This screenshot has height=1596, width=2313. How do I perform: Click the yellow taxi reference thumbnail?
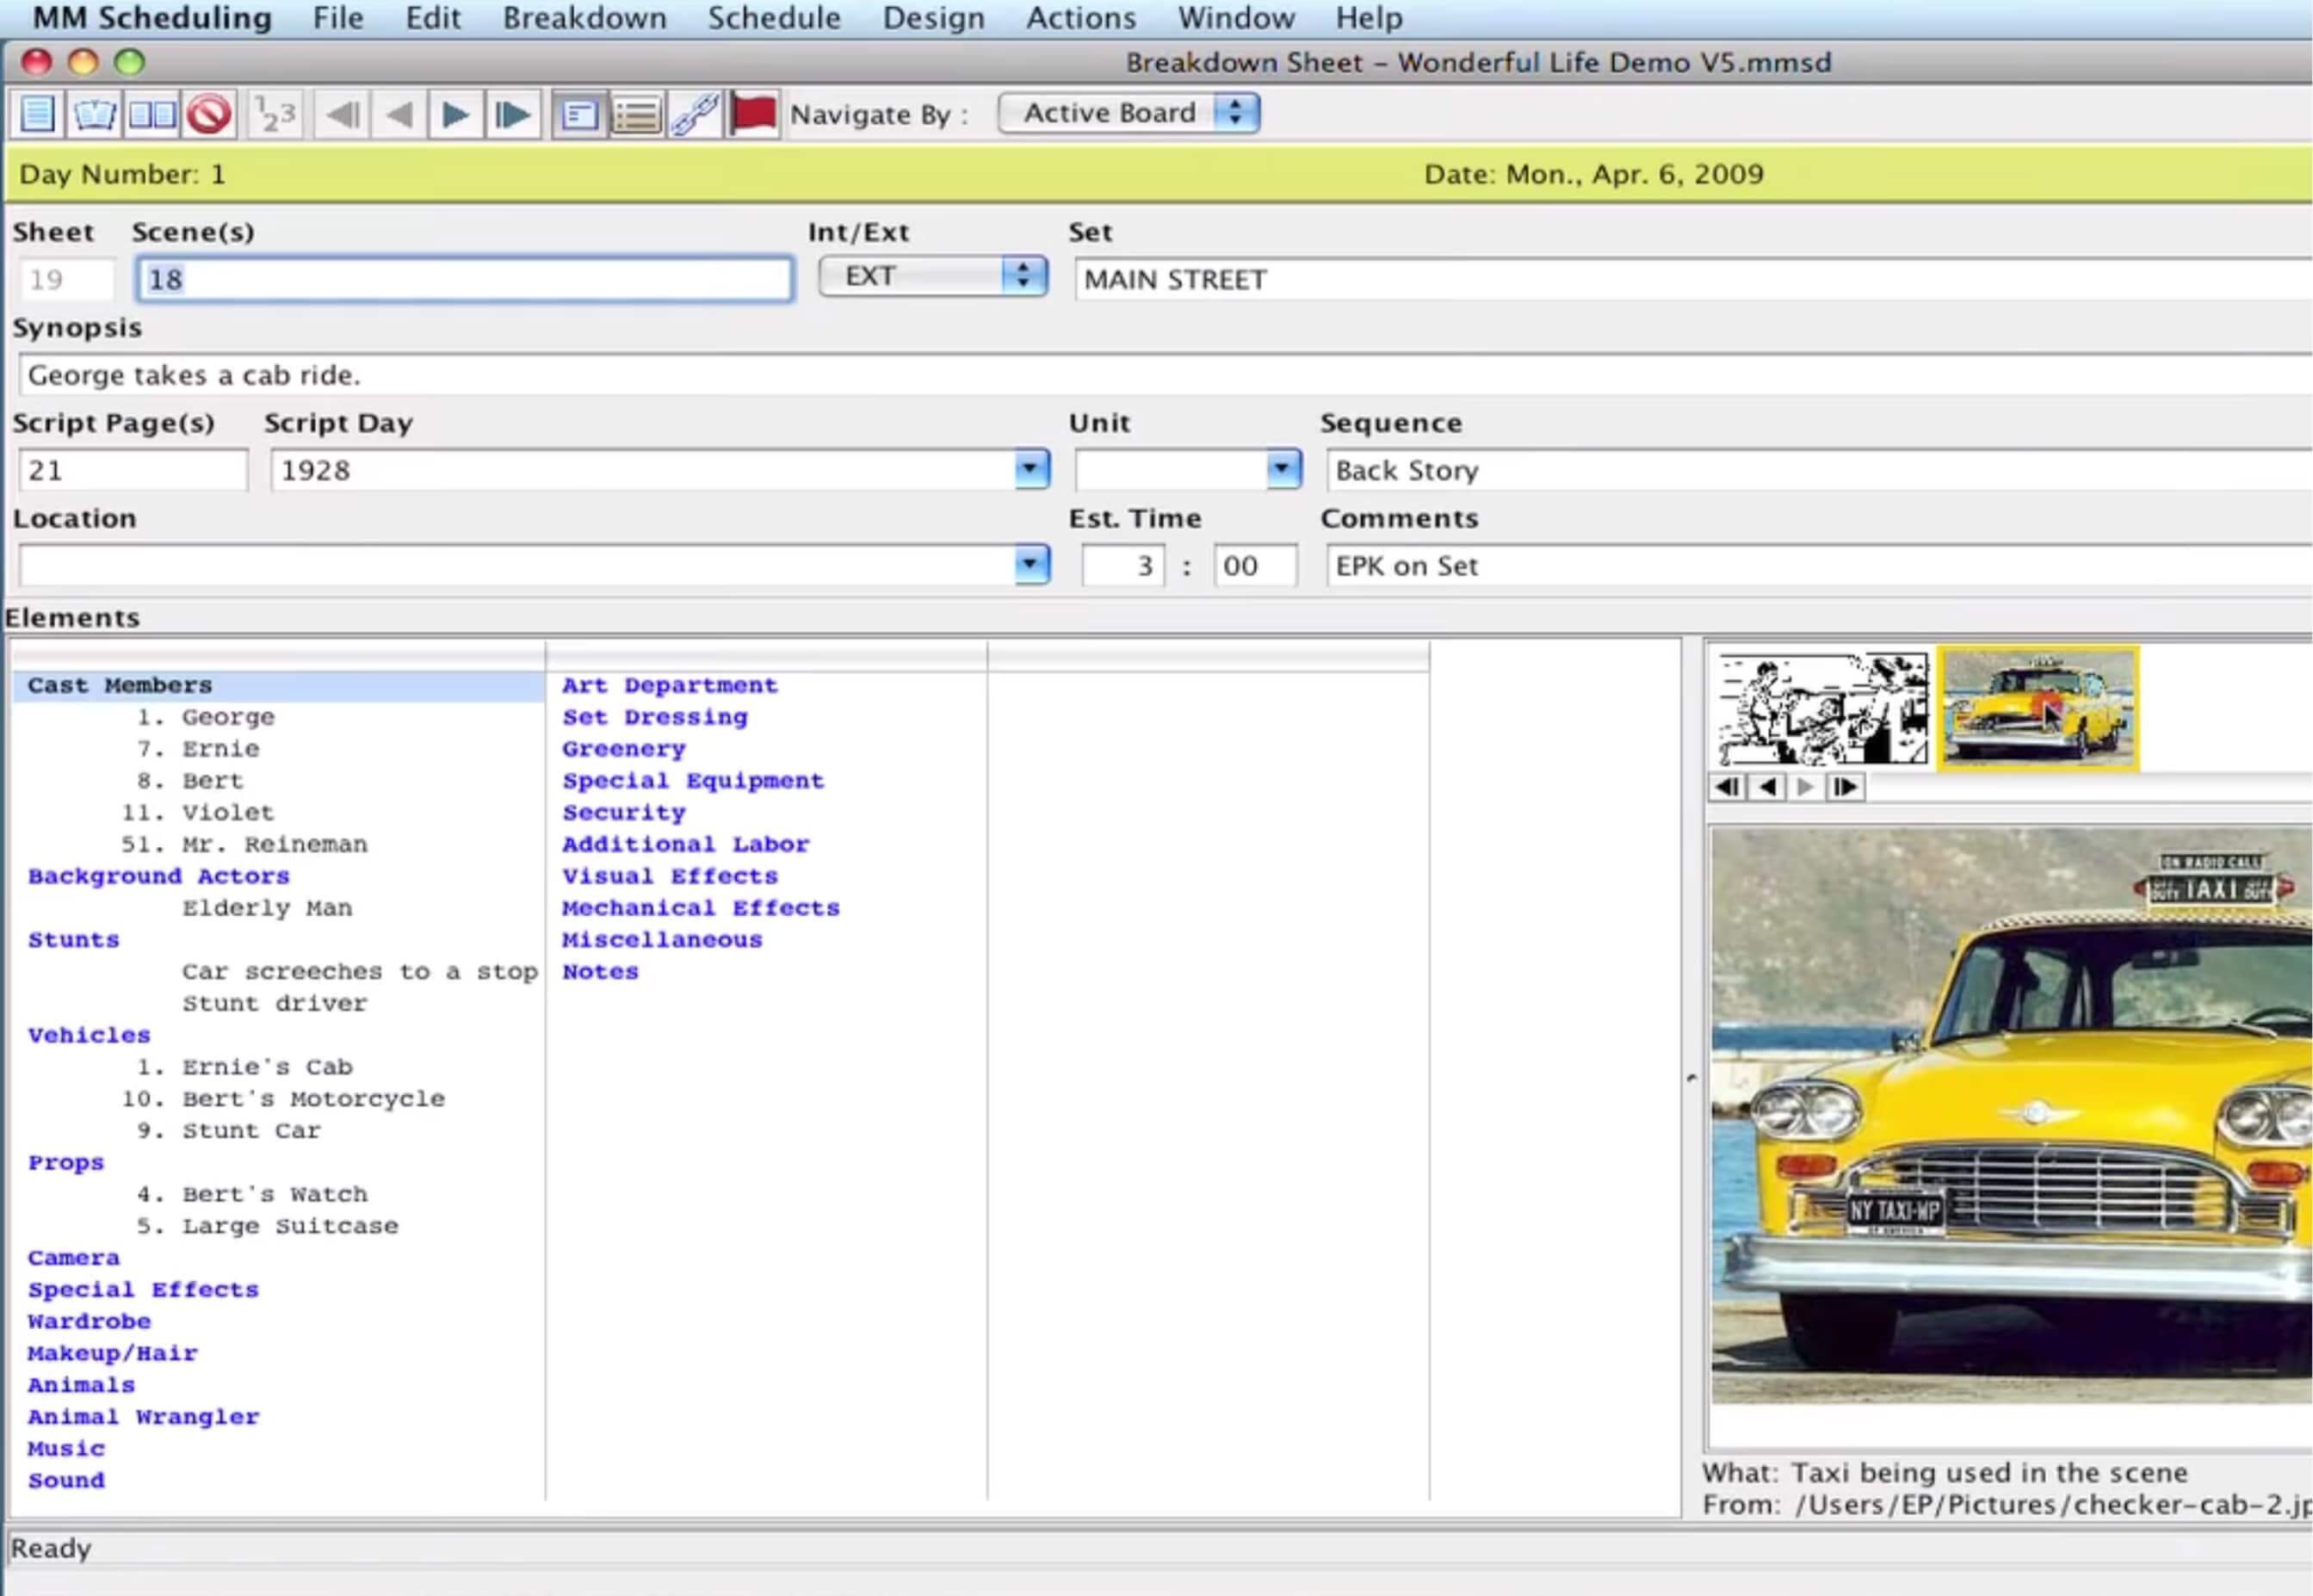pos(2035,707)
